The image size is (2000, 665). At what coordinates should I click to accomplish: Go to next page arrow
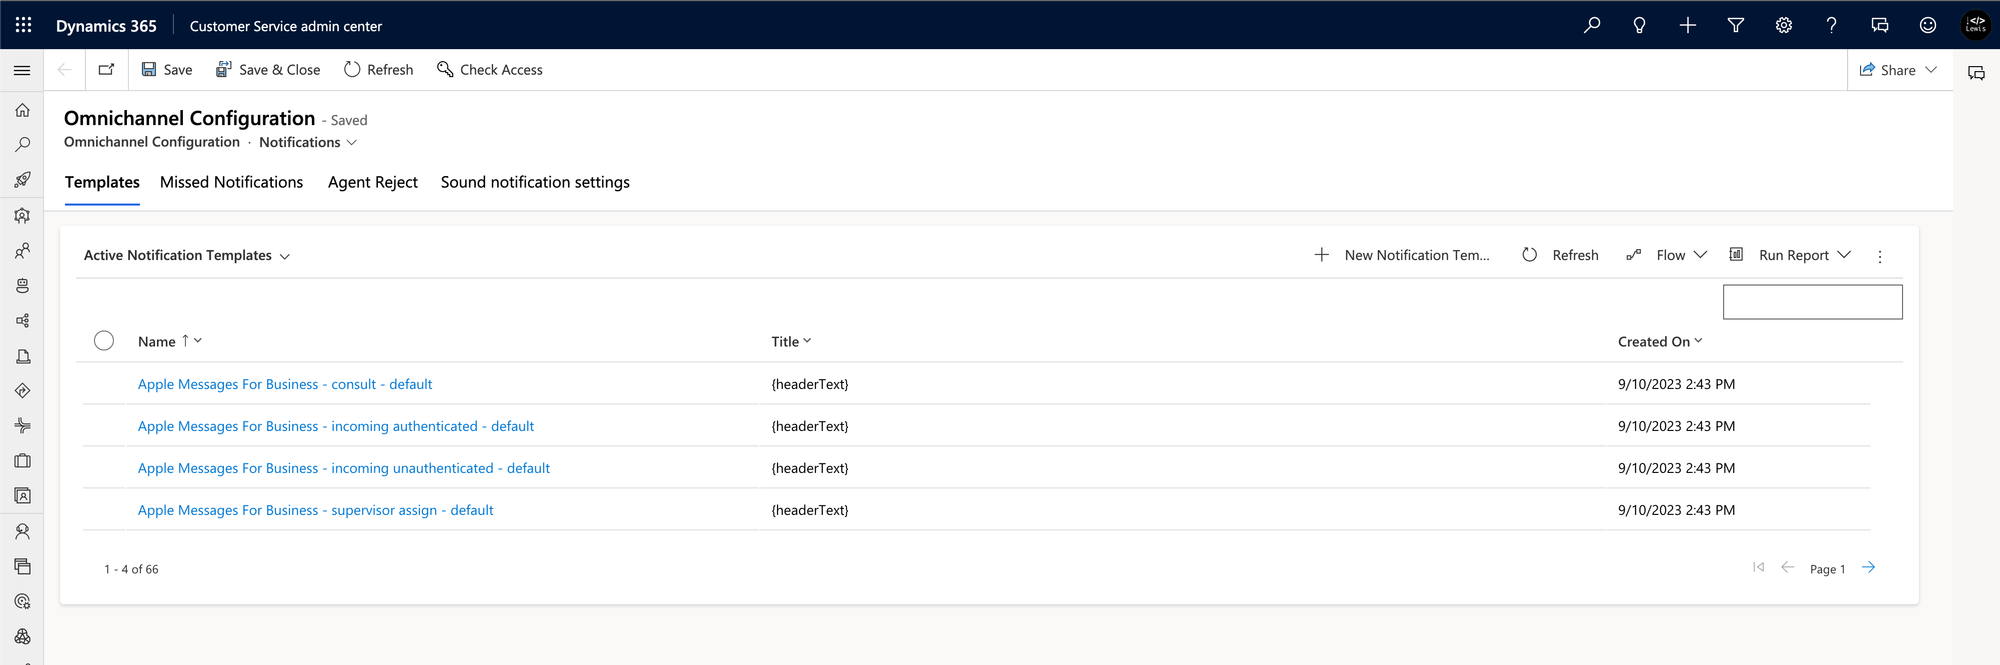(x=1868, y=568)
